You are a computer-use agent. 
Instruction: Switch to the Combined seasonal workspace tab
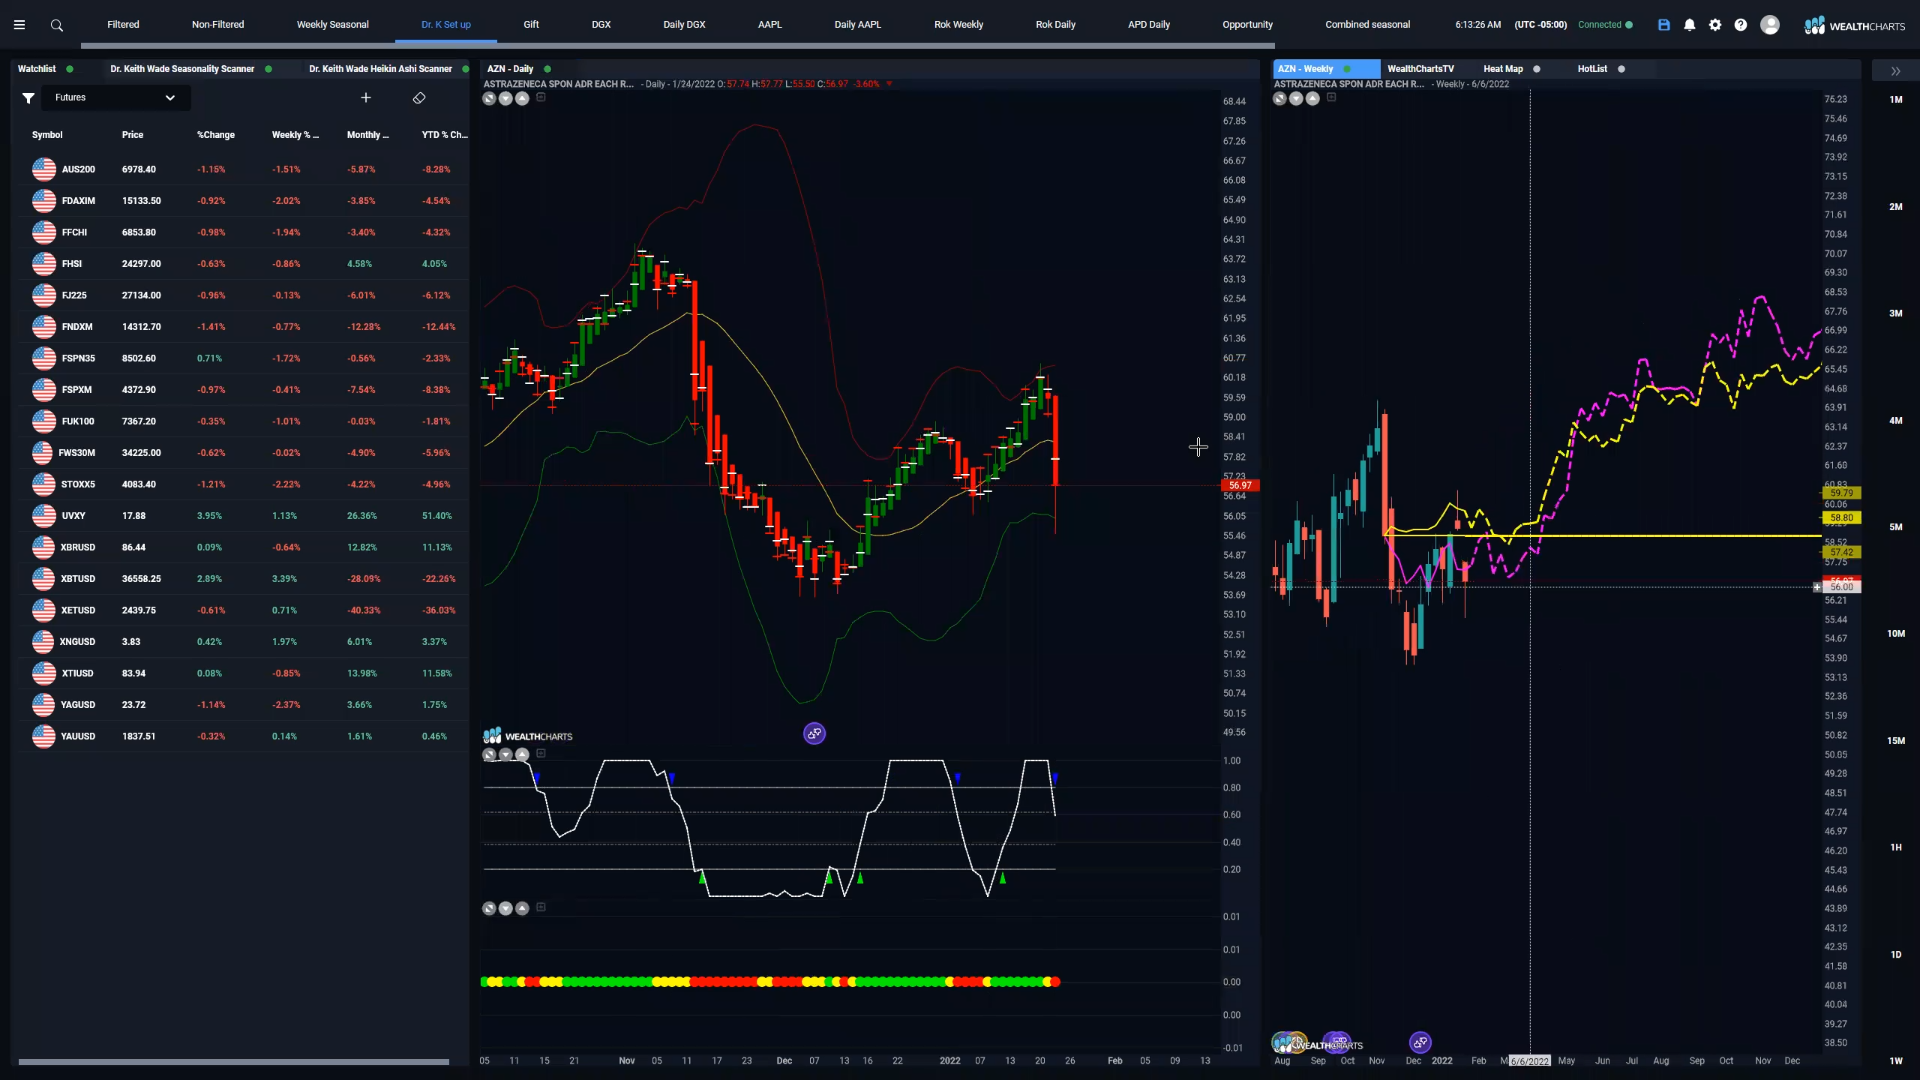[x=1367, y=25]
